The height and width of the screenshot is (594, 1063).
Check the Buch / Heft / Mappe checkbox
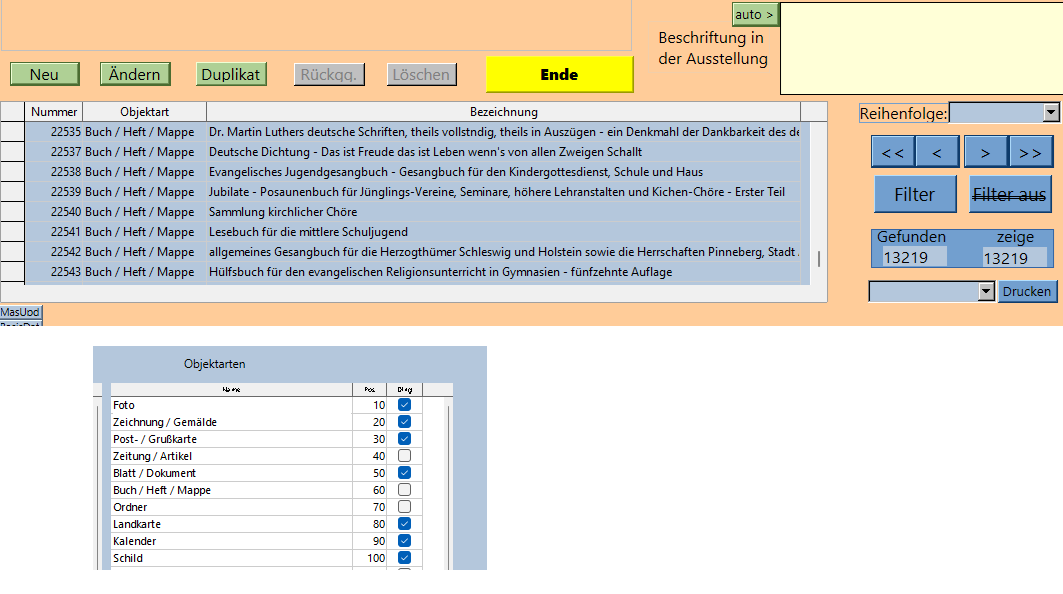(404, 490)
